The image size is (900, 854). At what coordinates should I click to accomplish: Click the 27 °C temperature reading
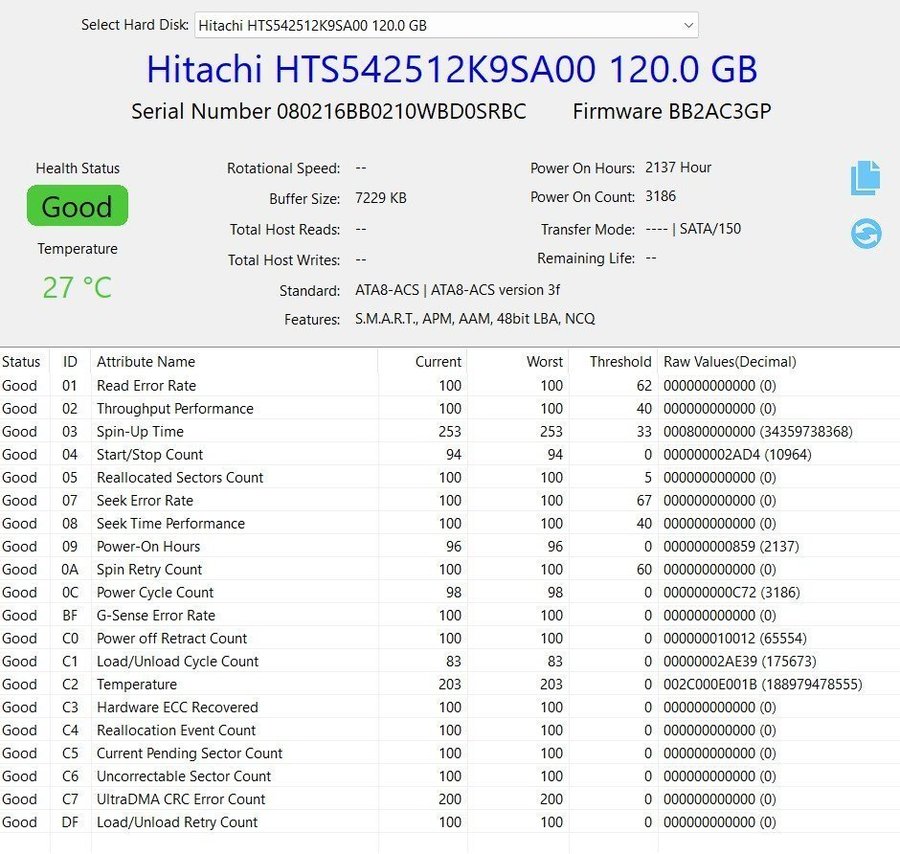click(x=77, y=288)
